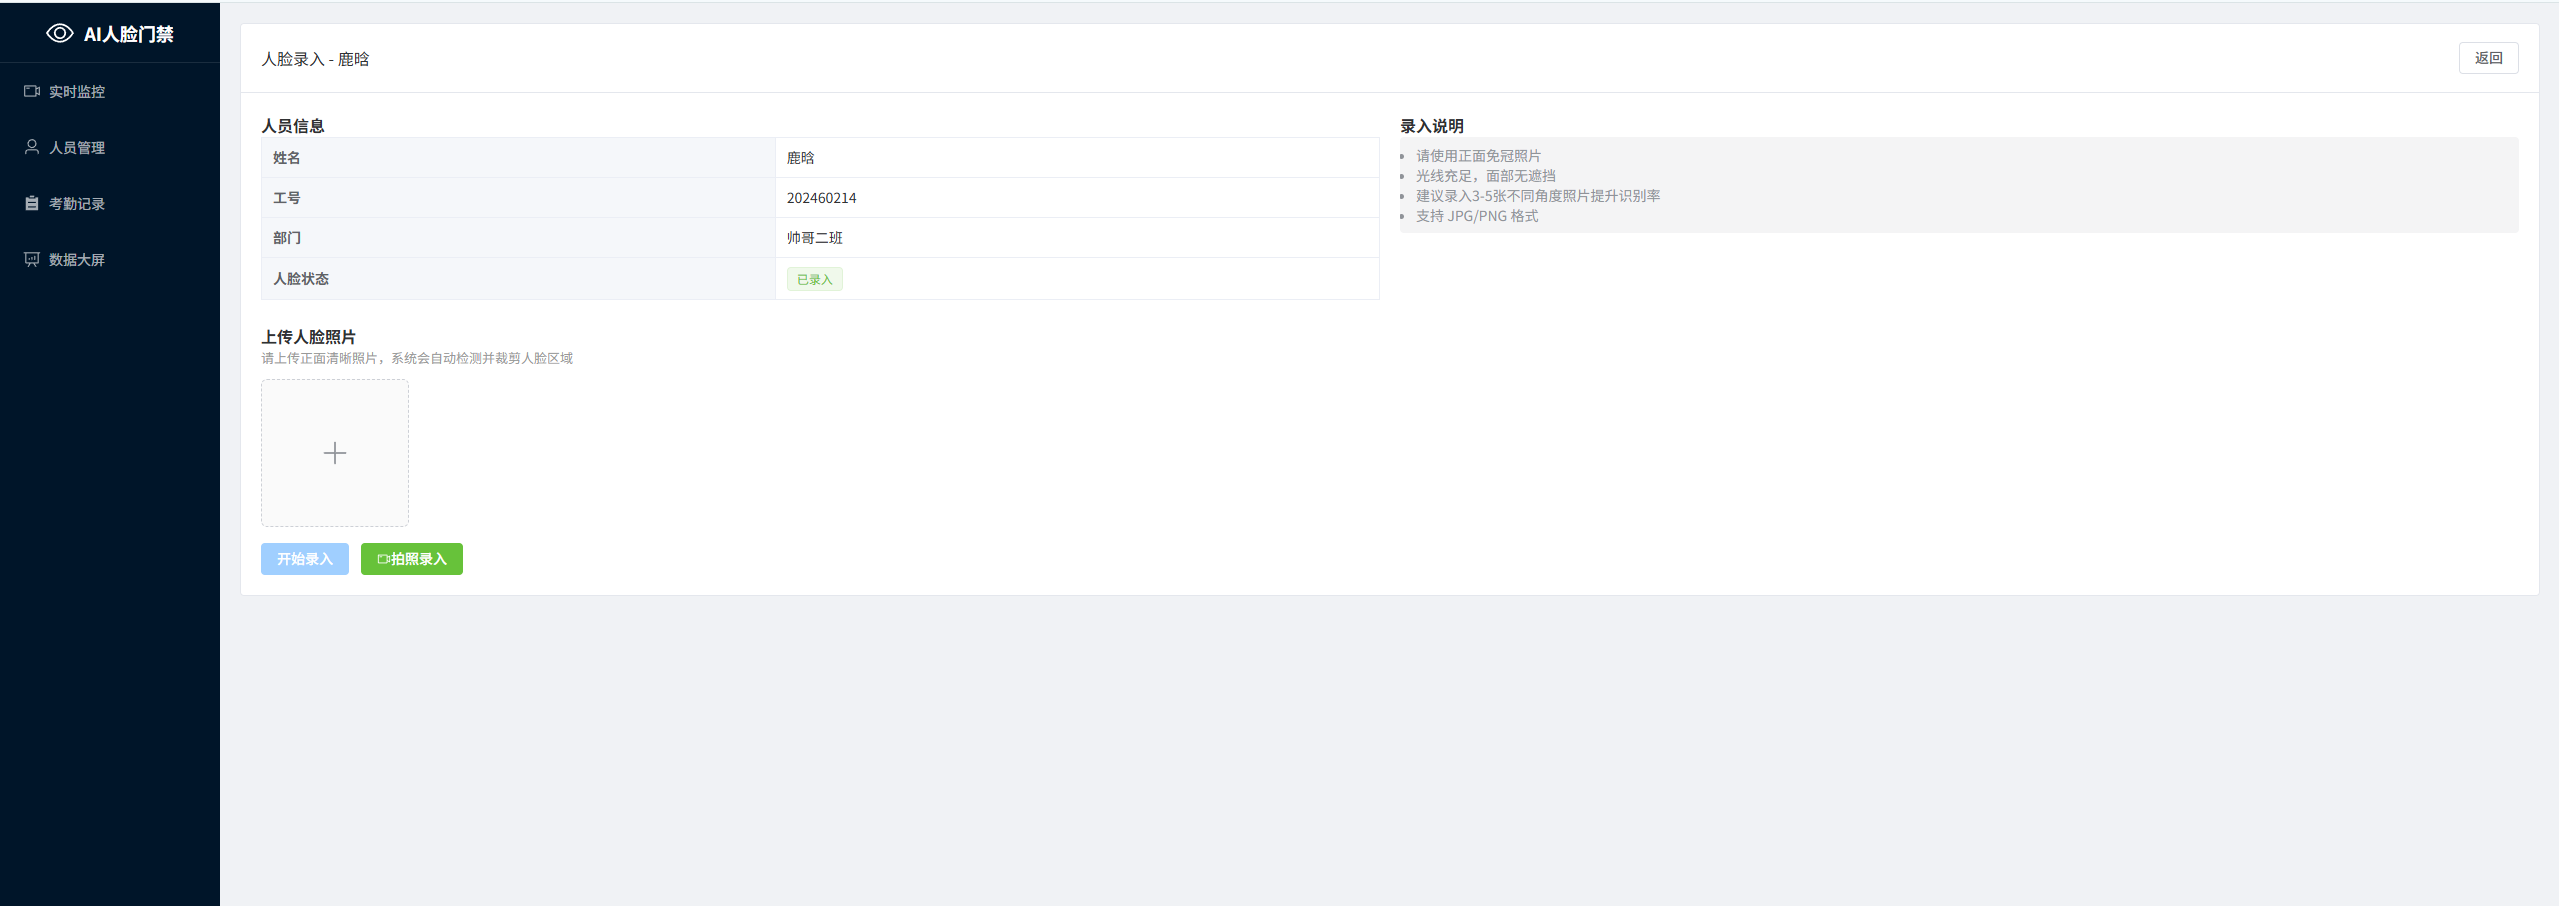Screen dimensions: 2559x906
Task: Click the tip 支持 JPG/PNG 格式
Action: 1477,216
